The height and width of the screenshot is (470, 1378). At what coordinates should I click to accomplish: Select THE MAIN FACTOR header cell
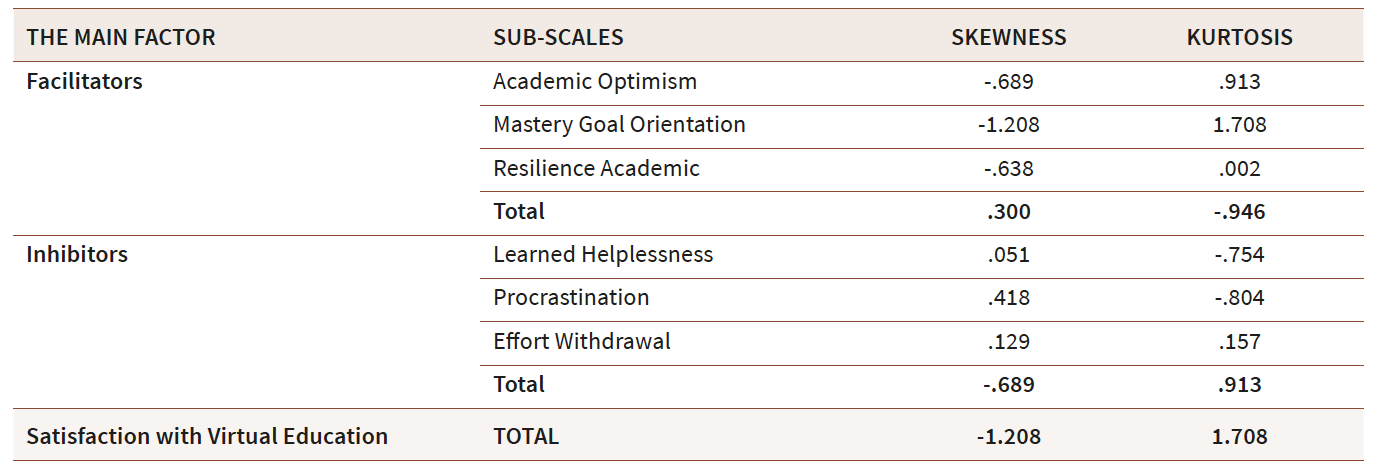[120, 38]
